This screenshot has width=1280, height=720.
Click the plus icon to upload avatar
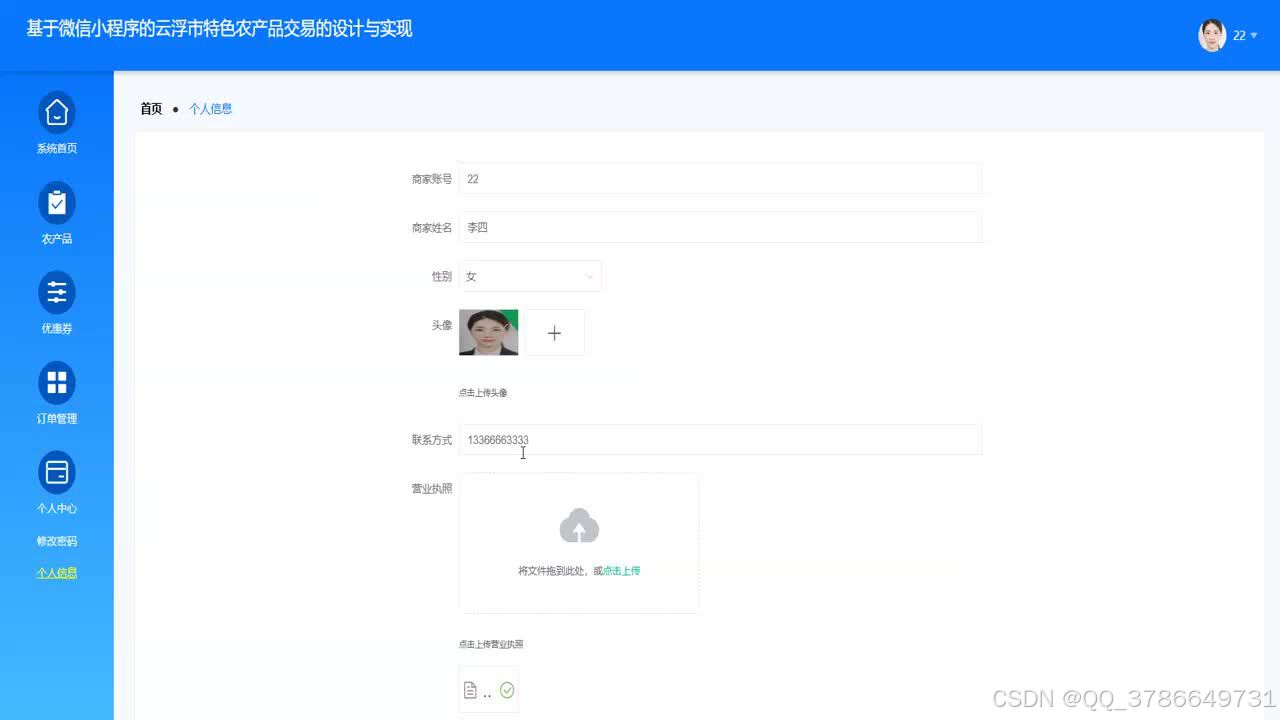[554, 332]
